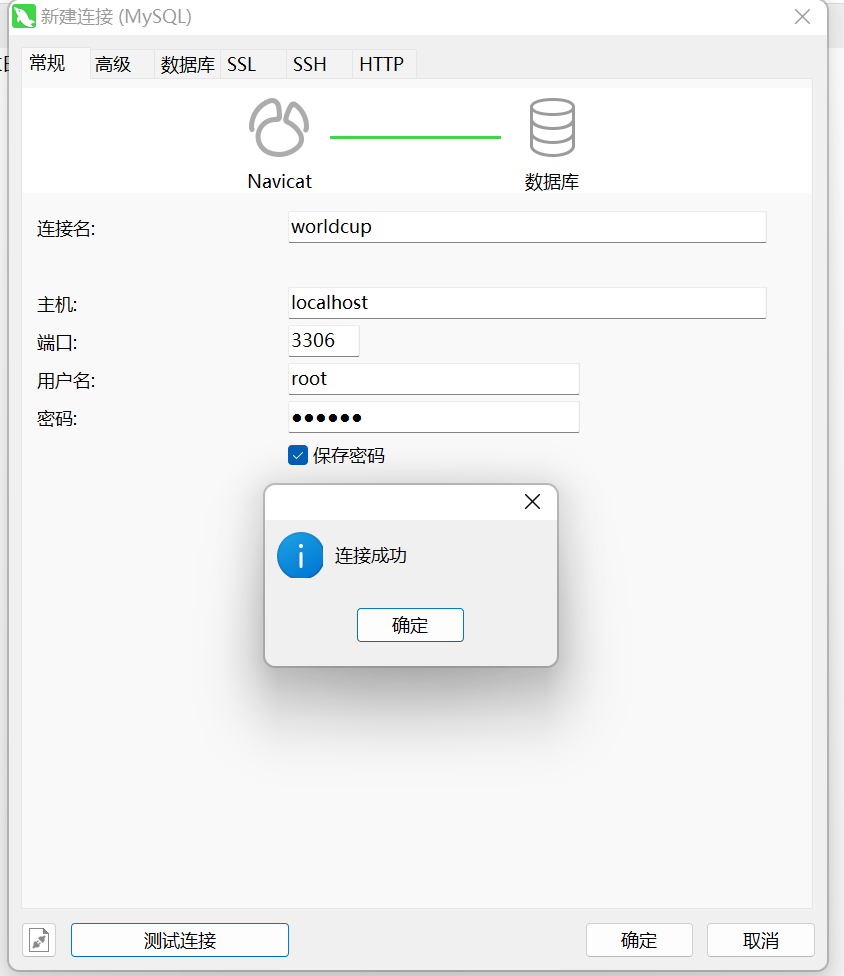
Task: Click the bottom 确定 button to save connection
Action: coord(639,940)
